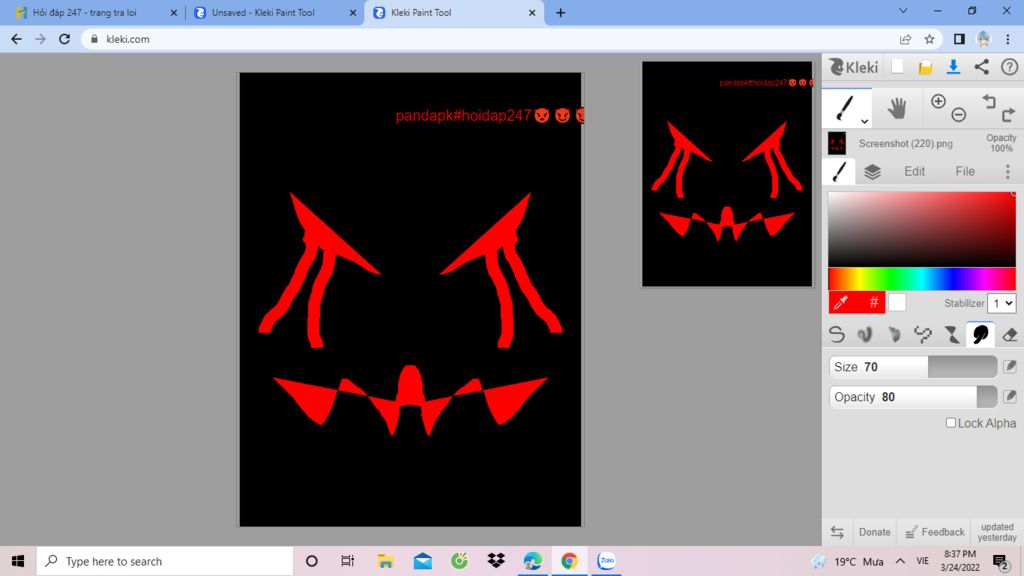Select the white secondary color swatch
The image size is (1024, 576).
897,302
